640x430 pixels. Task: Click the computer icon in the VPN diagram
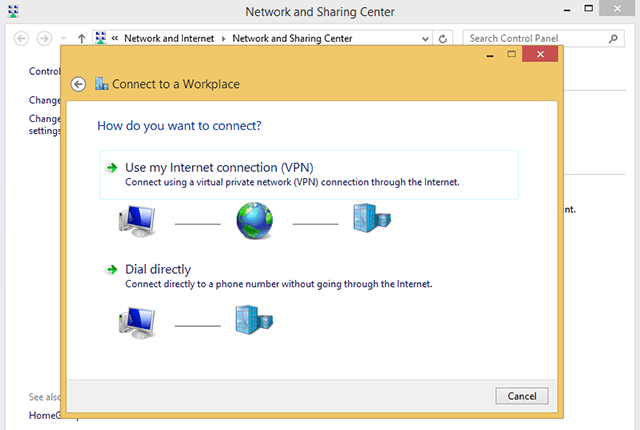click(x=137, y=221)
